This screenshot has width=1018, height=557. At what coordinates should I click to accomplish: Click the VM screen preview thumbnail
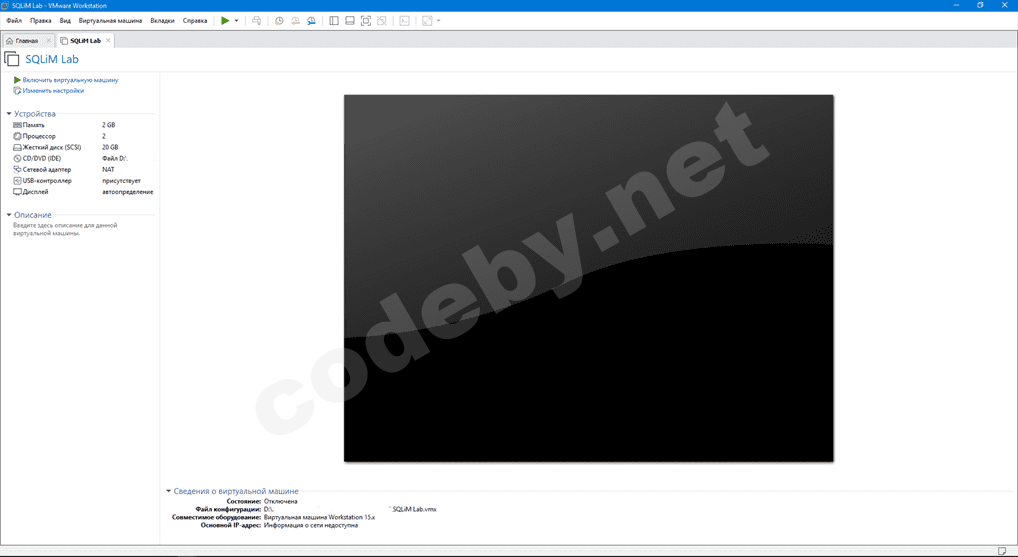(x=588, y=278)
